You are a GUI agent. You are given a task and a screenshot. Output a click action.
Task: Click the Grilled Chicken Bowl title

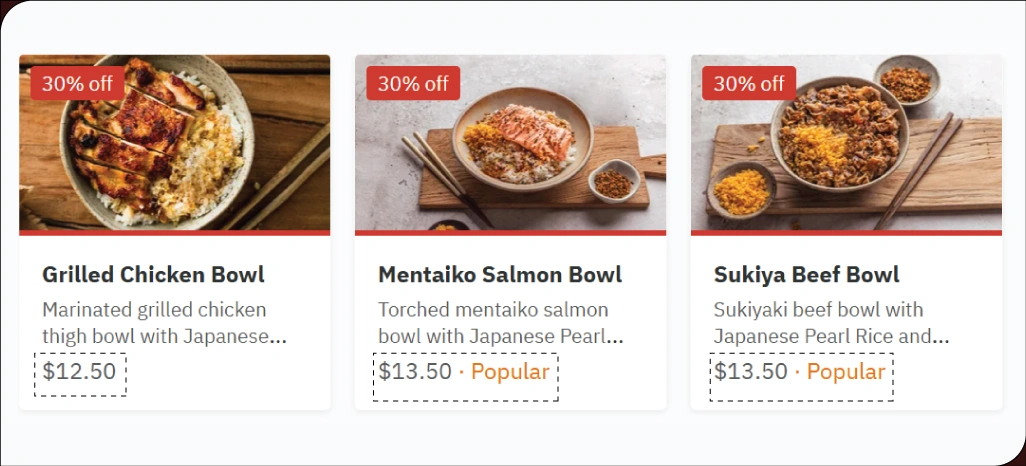(x=153, y=274)
